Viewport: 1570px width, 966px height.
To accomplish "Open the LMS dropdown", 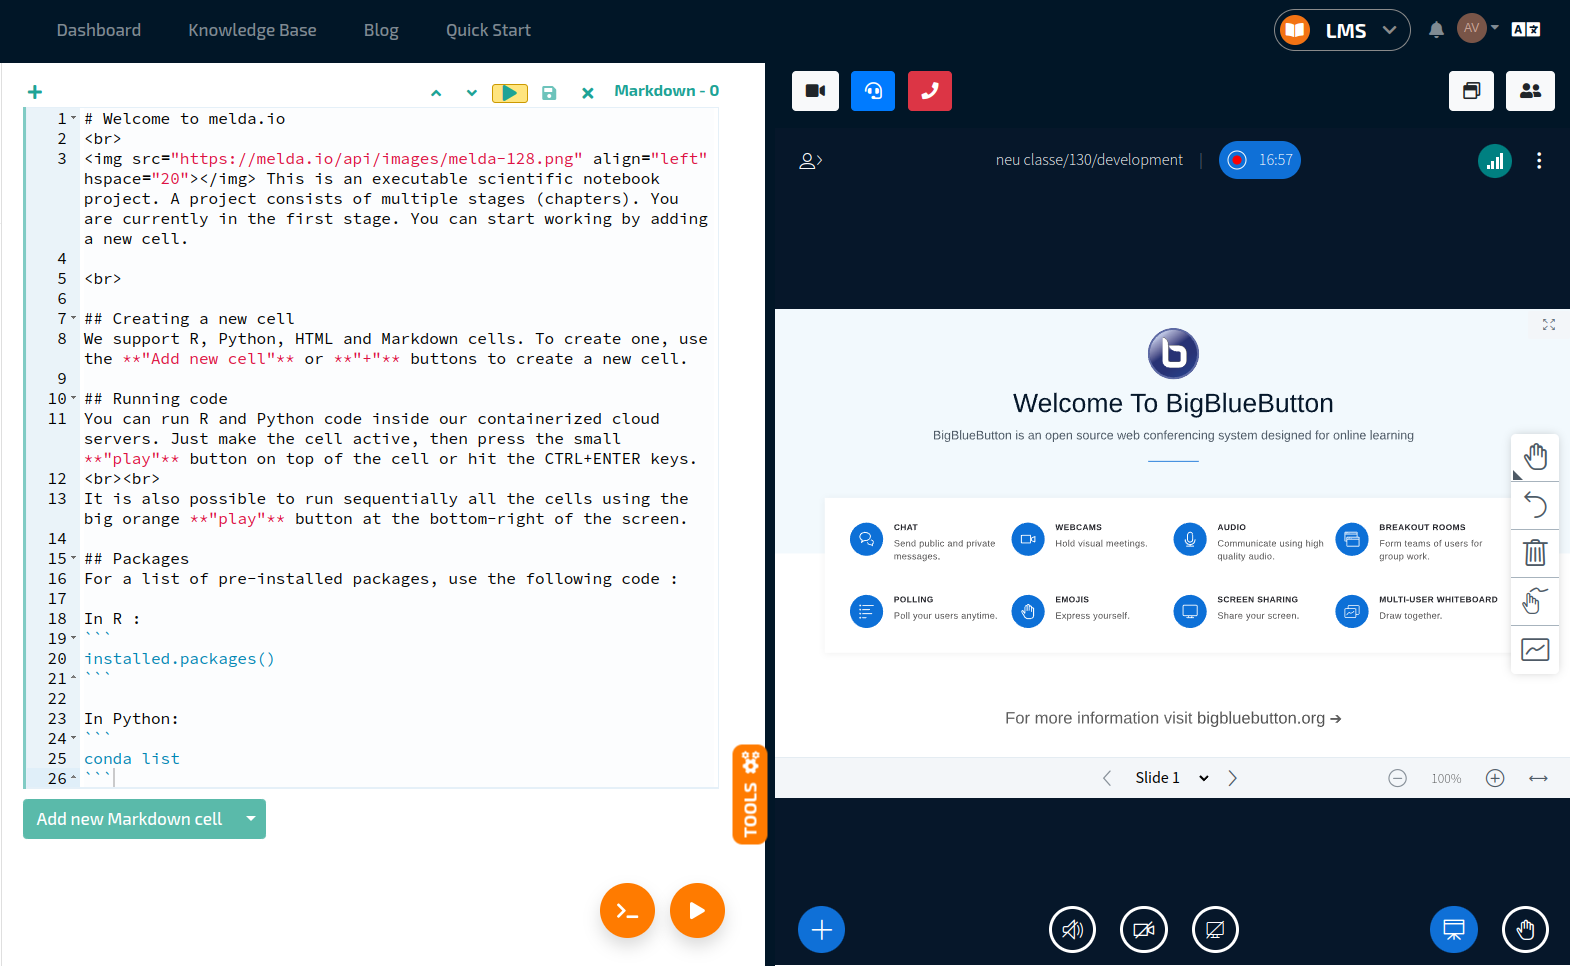I will click(x=1342, y=30).
